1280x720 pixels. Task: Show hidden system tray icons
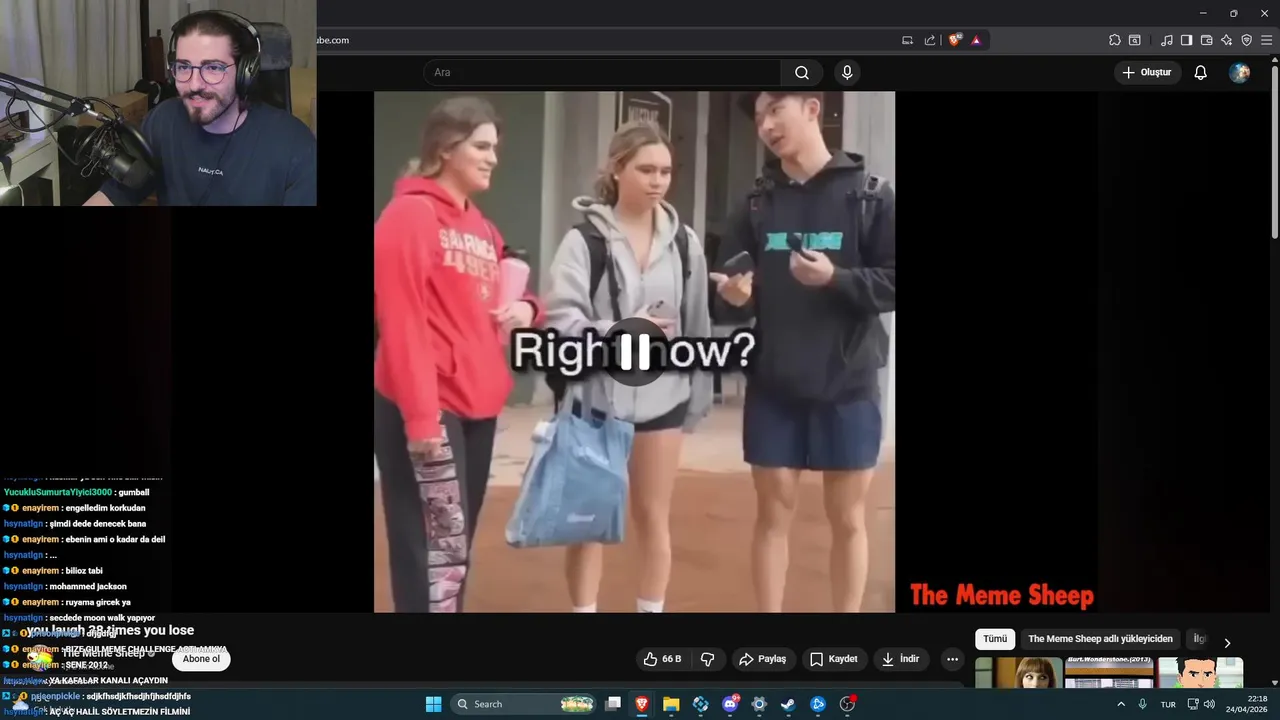[x=1120, y=704]
